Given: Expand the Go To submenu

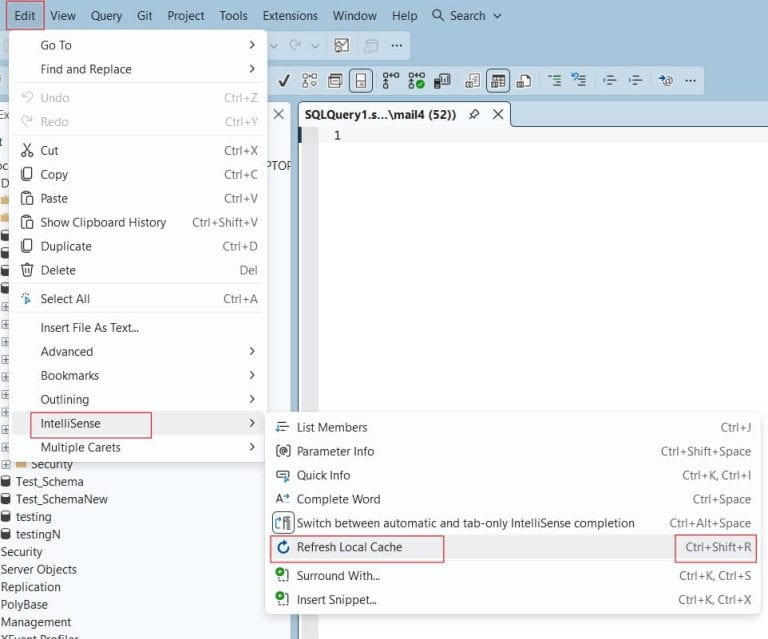Looking at the screenshot, I should point(138,45).
